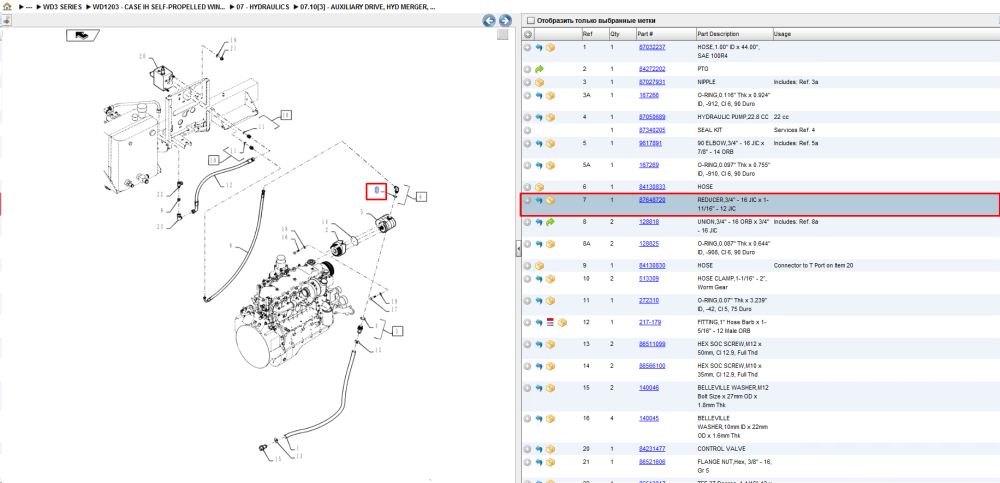
Task: Open part number link for PTO
Action: (652, 69)
